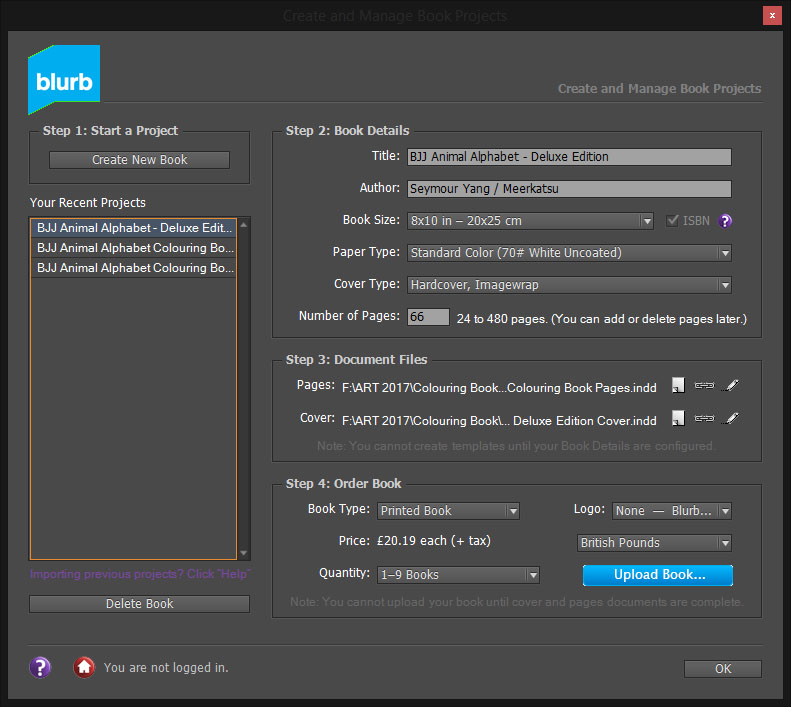Click the link icon in Cover row
Screen dimensions: 791x707
(704, 418)
